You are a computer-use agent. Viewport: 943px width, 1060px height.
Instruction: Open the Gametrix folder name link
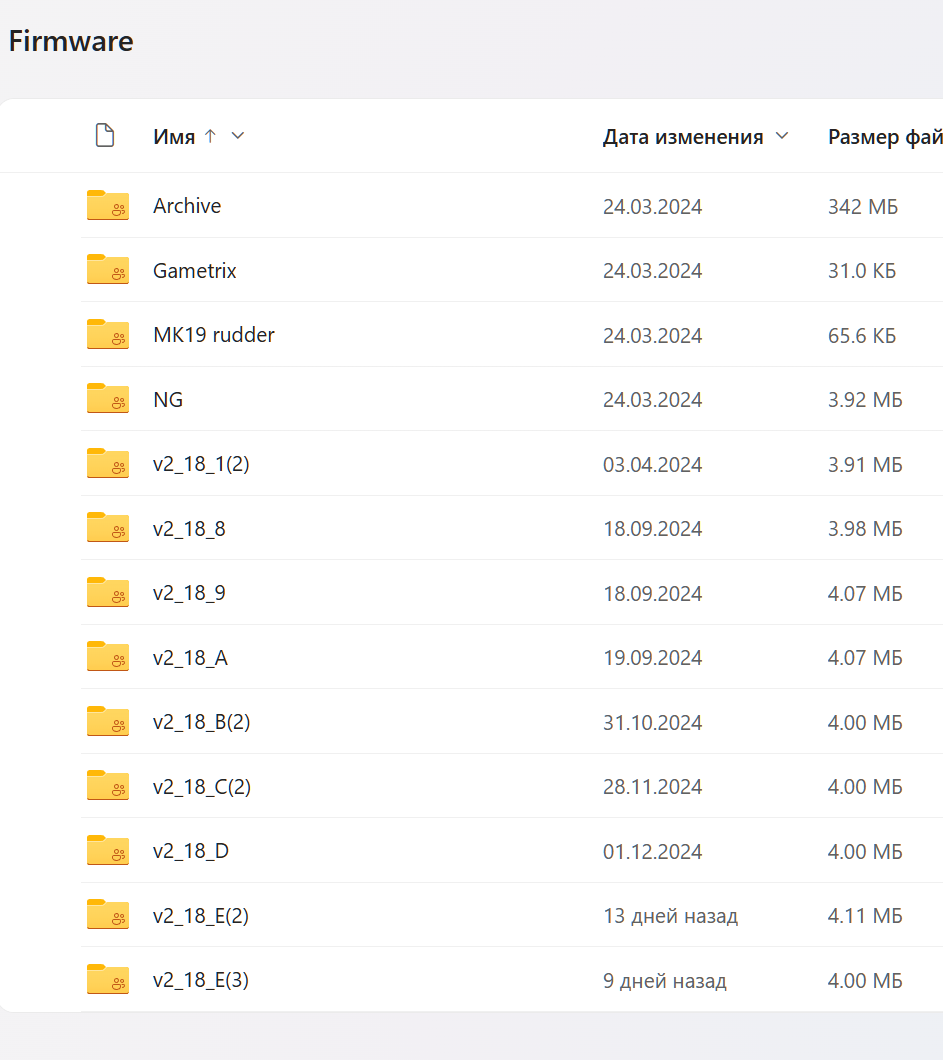(195, 270)
